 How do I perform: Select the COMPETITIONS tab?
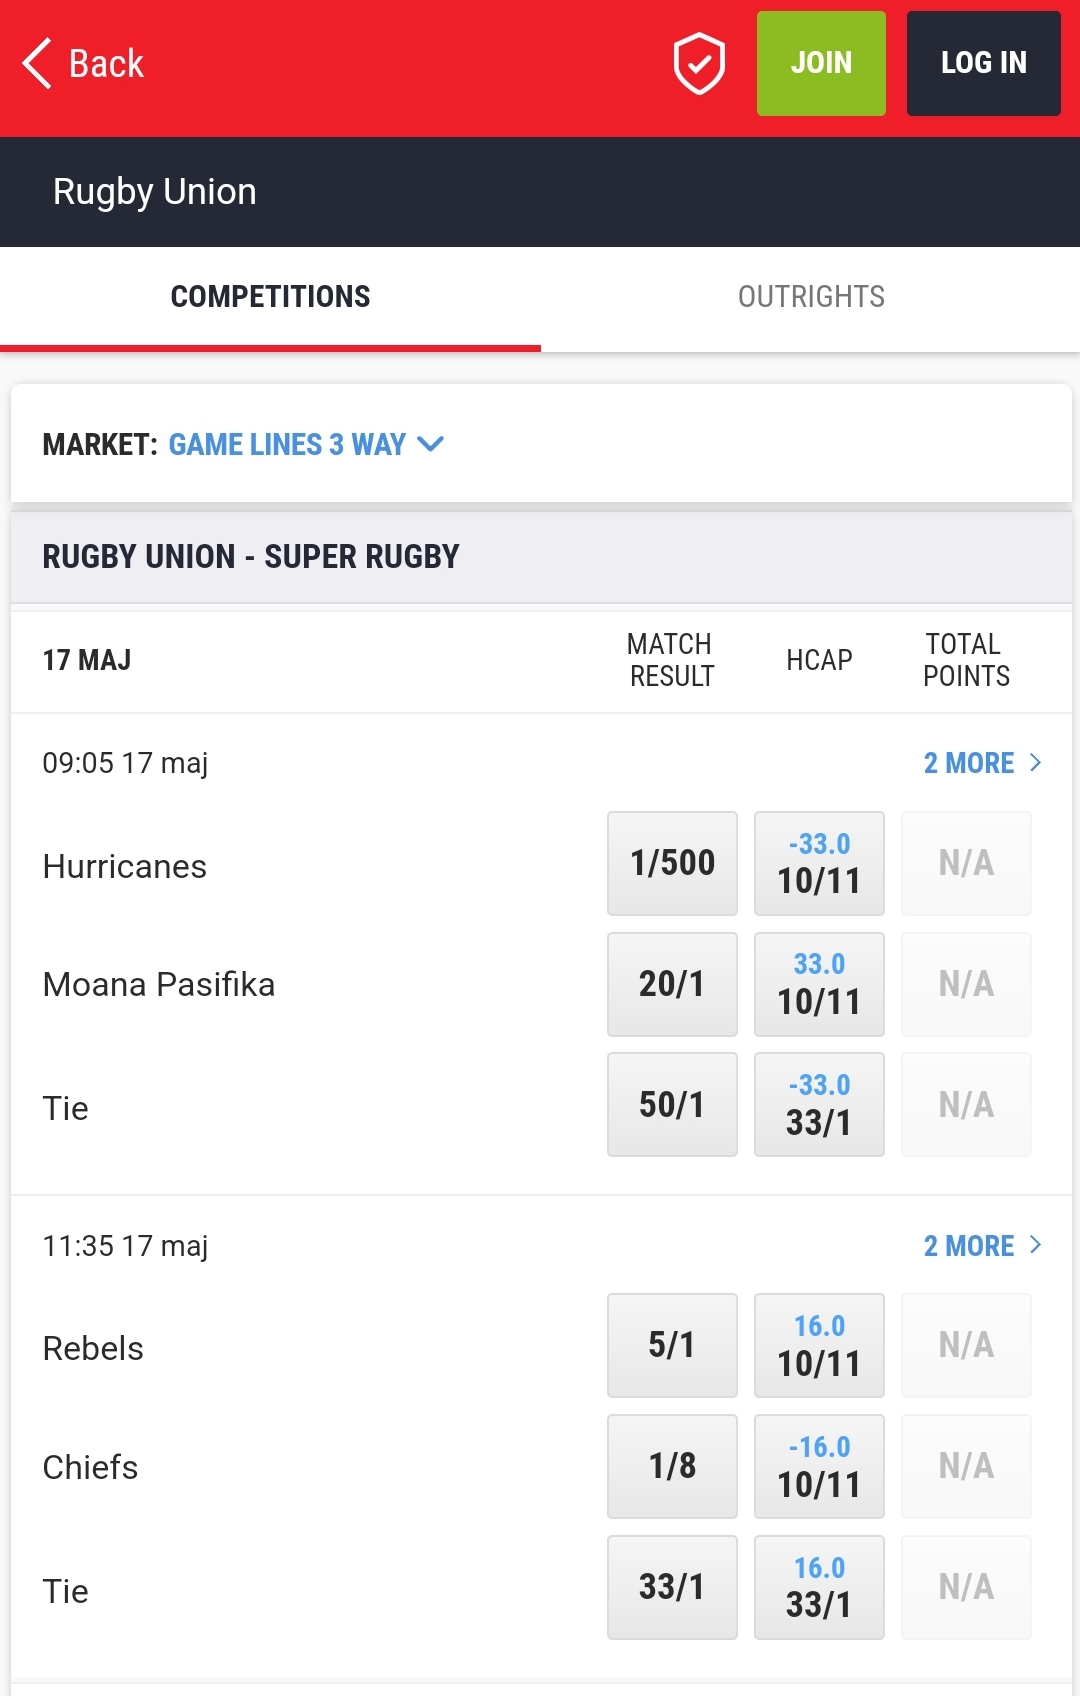click(270, 296)
